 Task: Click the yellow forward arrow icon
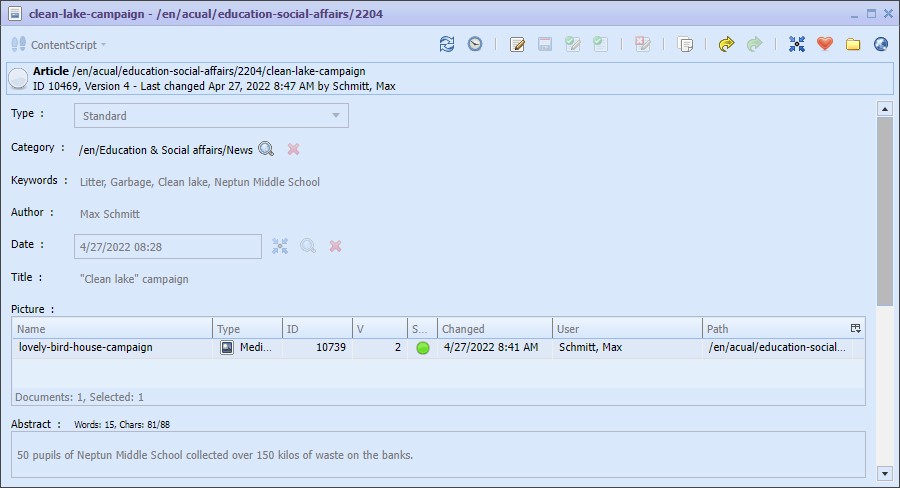[727, 44]
